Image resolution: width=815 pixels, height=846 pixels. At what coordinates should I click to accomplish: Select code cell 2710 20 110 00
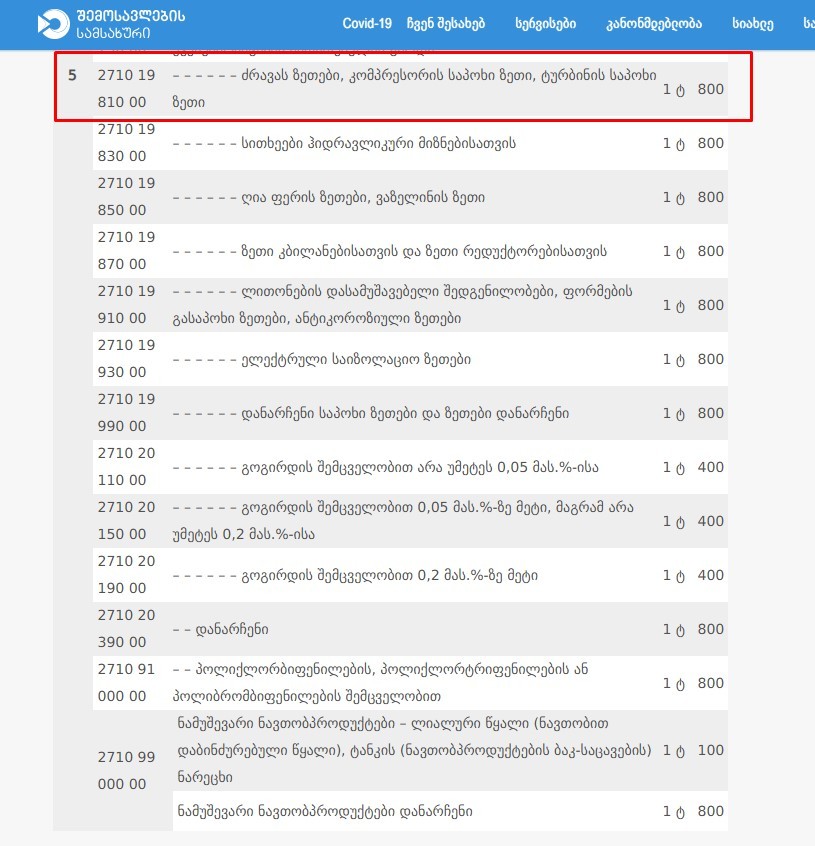pos(126,466)
